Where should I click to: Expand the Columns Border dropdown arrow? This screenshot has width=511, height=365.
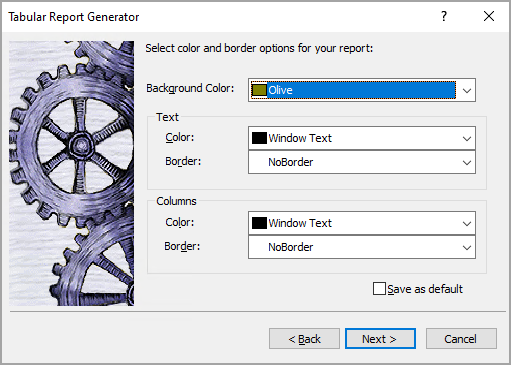tap(467, 247)
